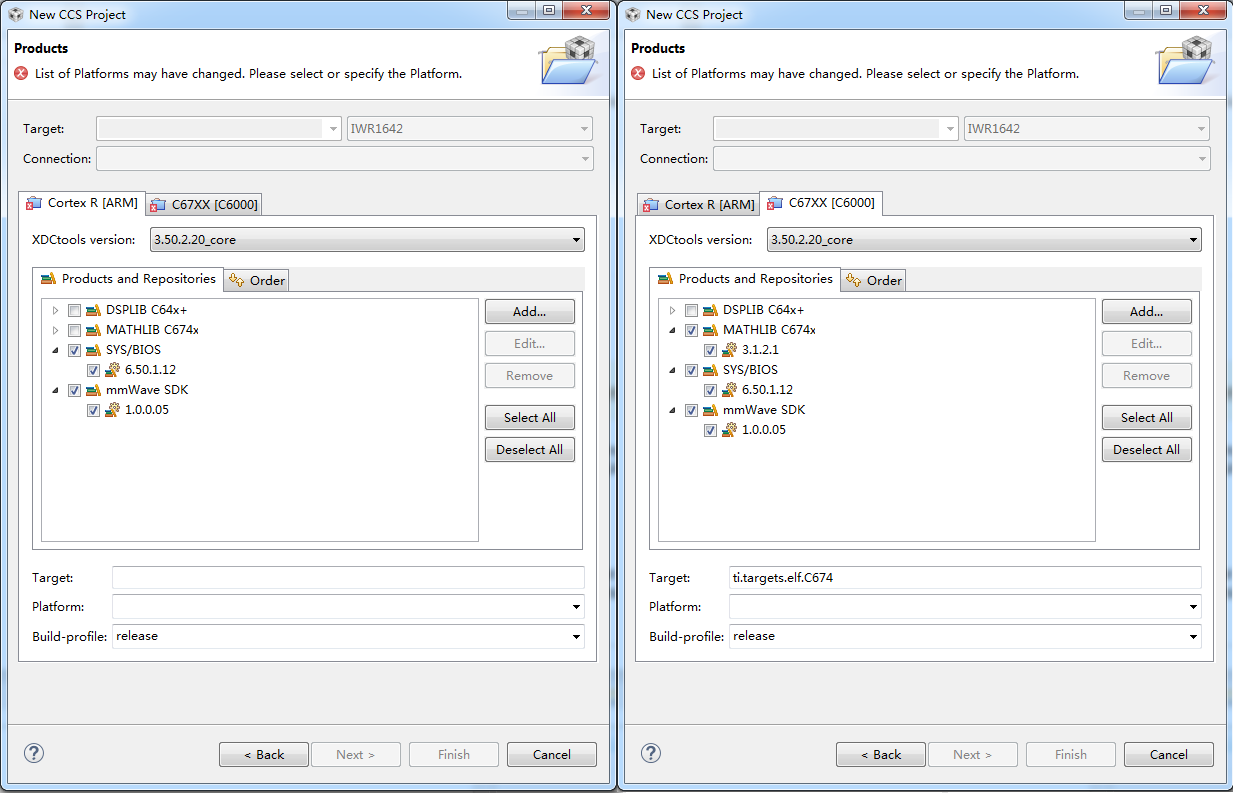1233x793 pixels.
Task: Click Add... button in left dialog
Action: 530,312
